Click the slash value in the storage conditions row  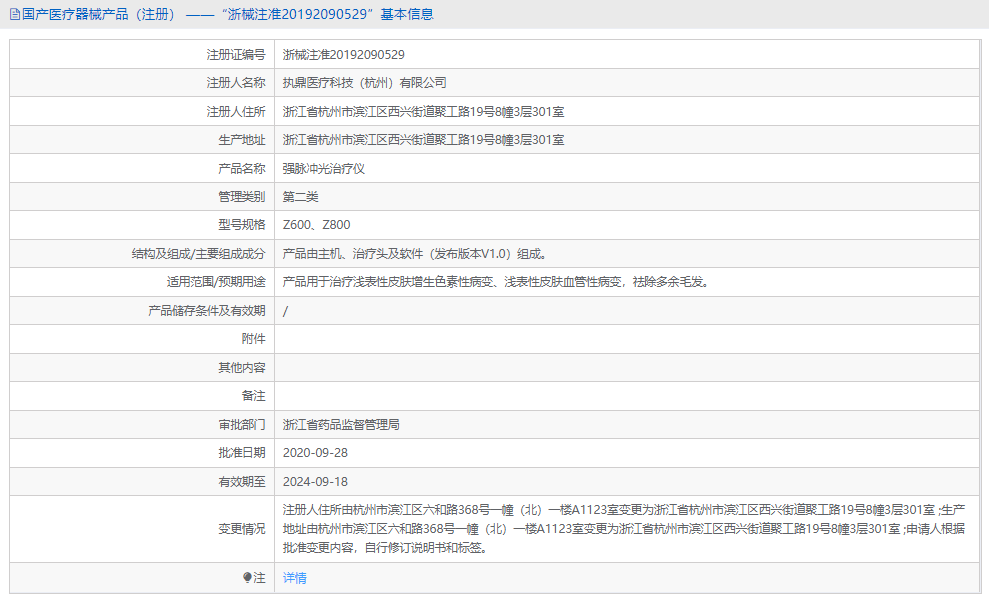(x=285, y=311)
